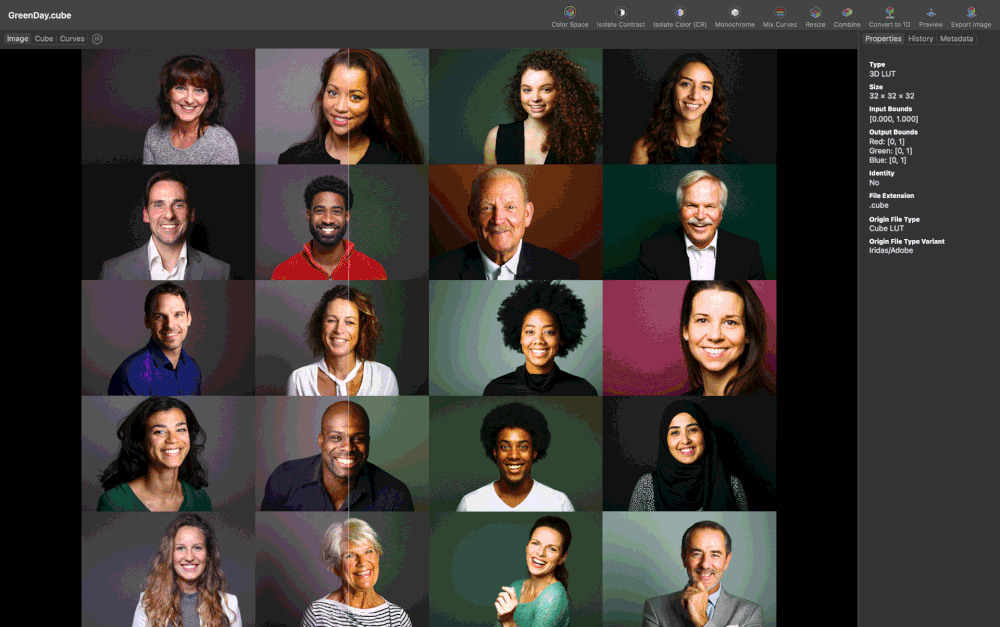The width and height of the screenshot is (1000, 627).
Task: Click portrait of woman wearing black hijab
Action: point(689,454)
